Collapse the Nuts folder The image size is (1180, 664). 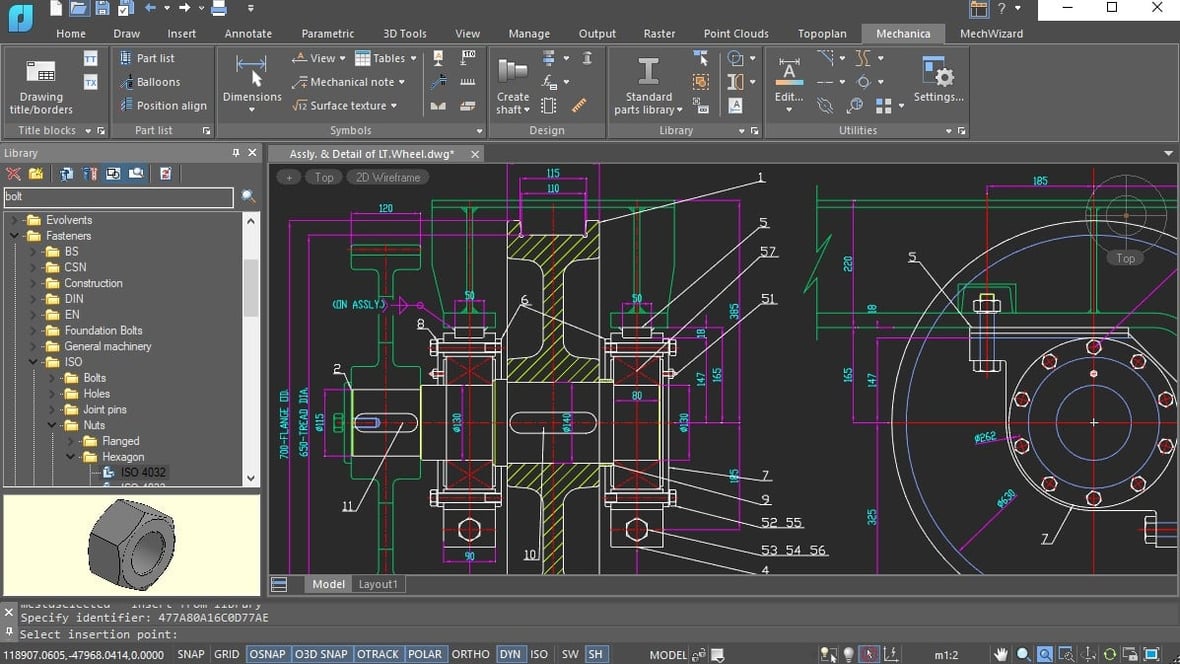pos(52,425)
